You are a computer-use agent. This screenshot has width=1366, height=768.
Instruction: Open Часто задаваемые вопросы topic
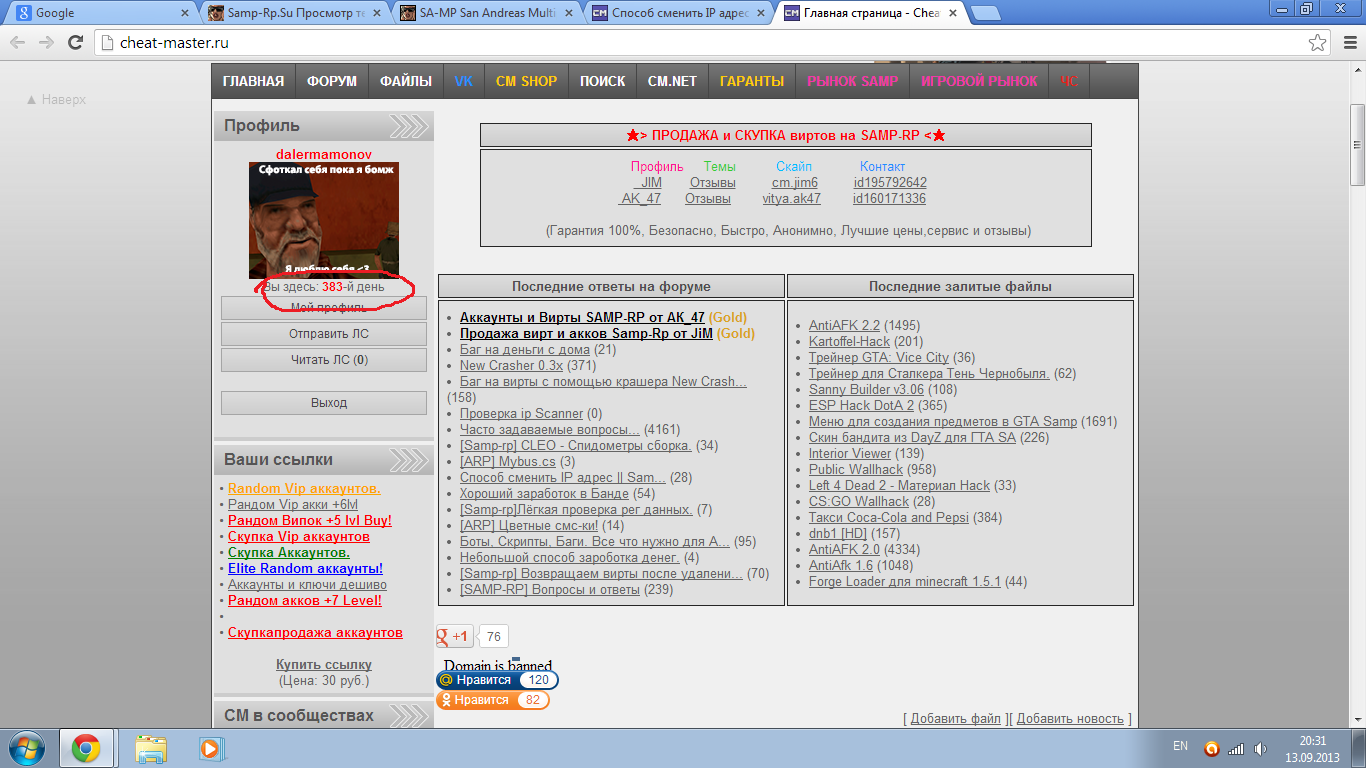pos(550,430)
